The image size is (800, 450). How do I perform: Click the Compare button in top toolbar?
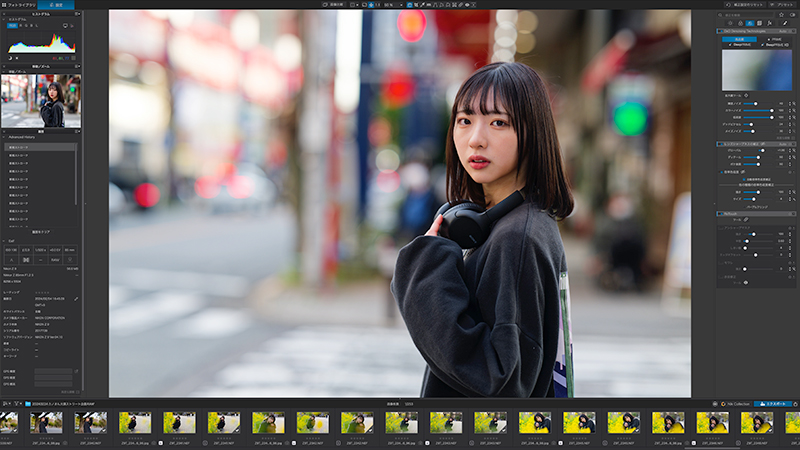click(333, 5)
